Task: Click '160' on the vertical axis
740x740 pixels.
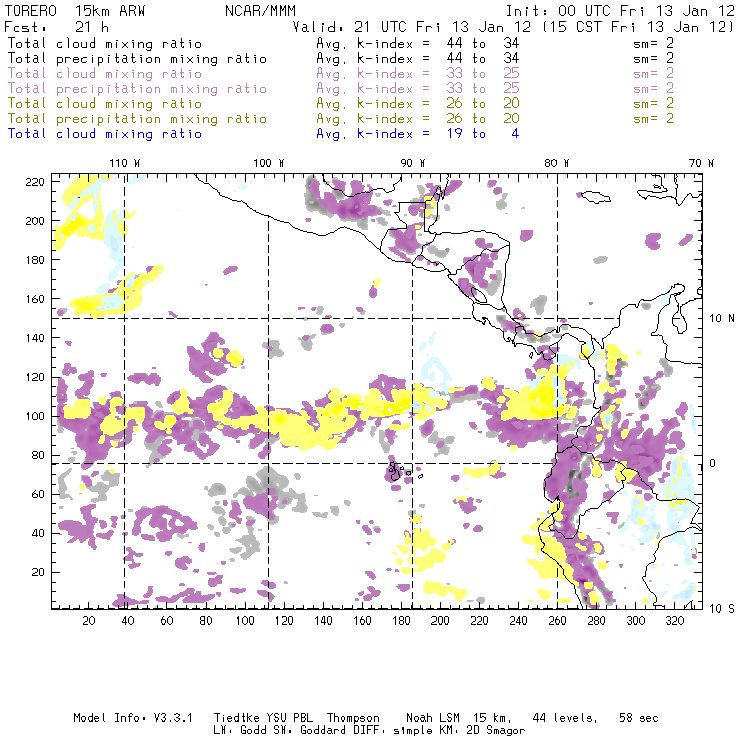Action: (34, 299)
